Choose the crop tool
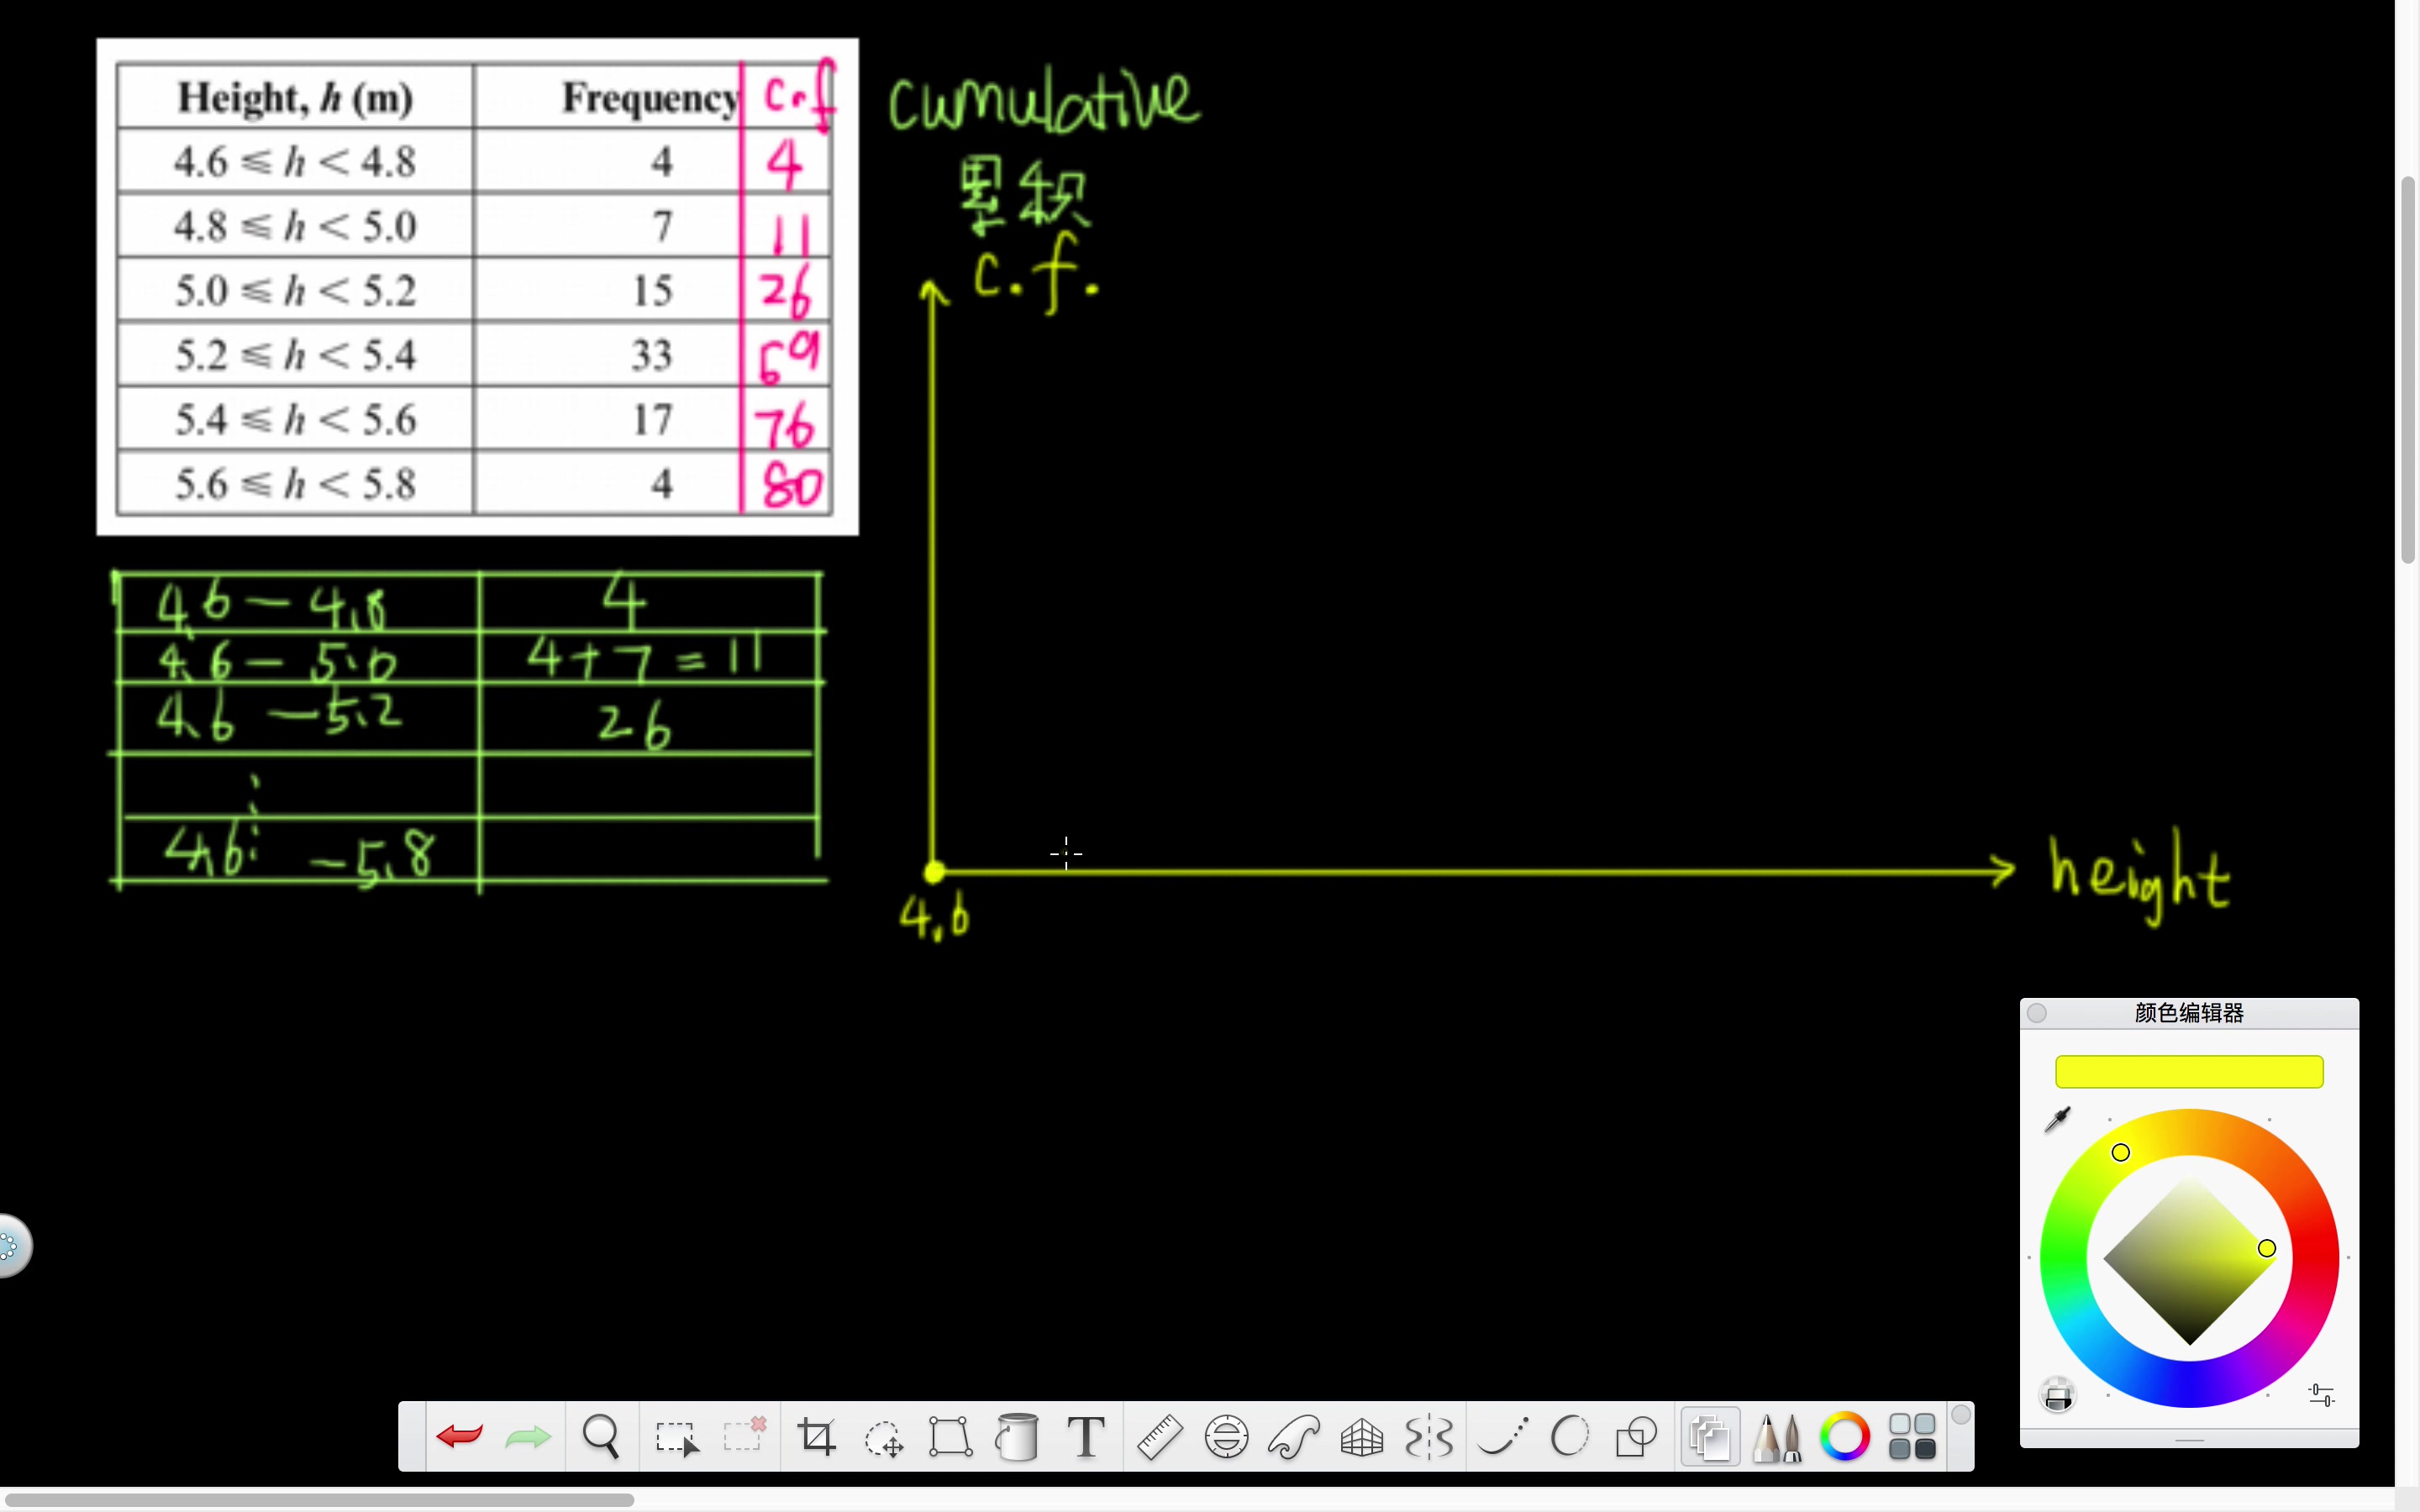 click(816, 1437)
